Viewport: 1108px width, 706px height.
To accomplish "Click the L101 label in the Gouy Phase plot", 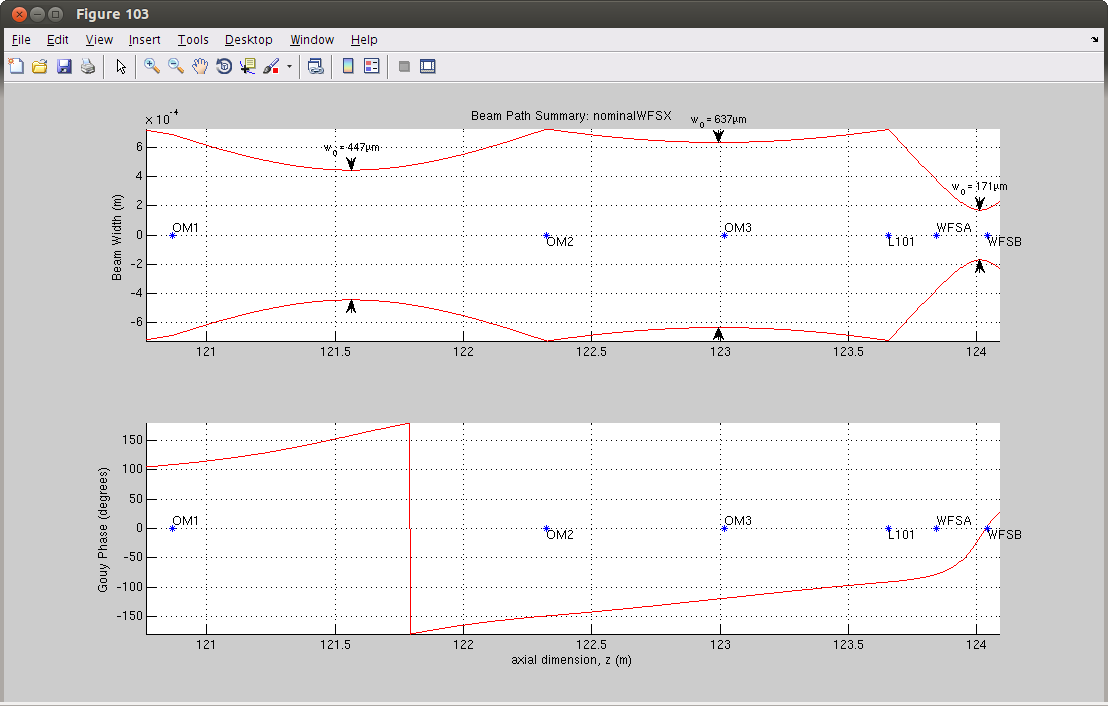I will coord(901,535).
